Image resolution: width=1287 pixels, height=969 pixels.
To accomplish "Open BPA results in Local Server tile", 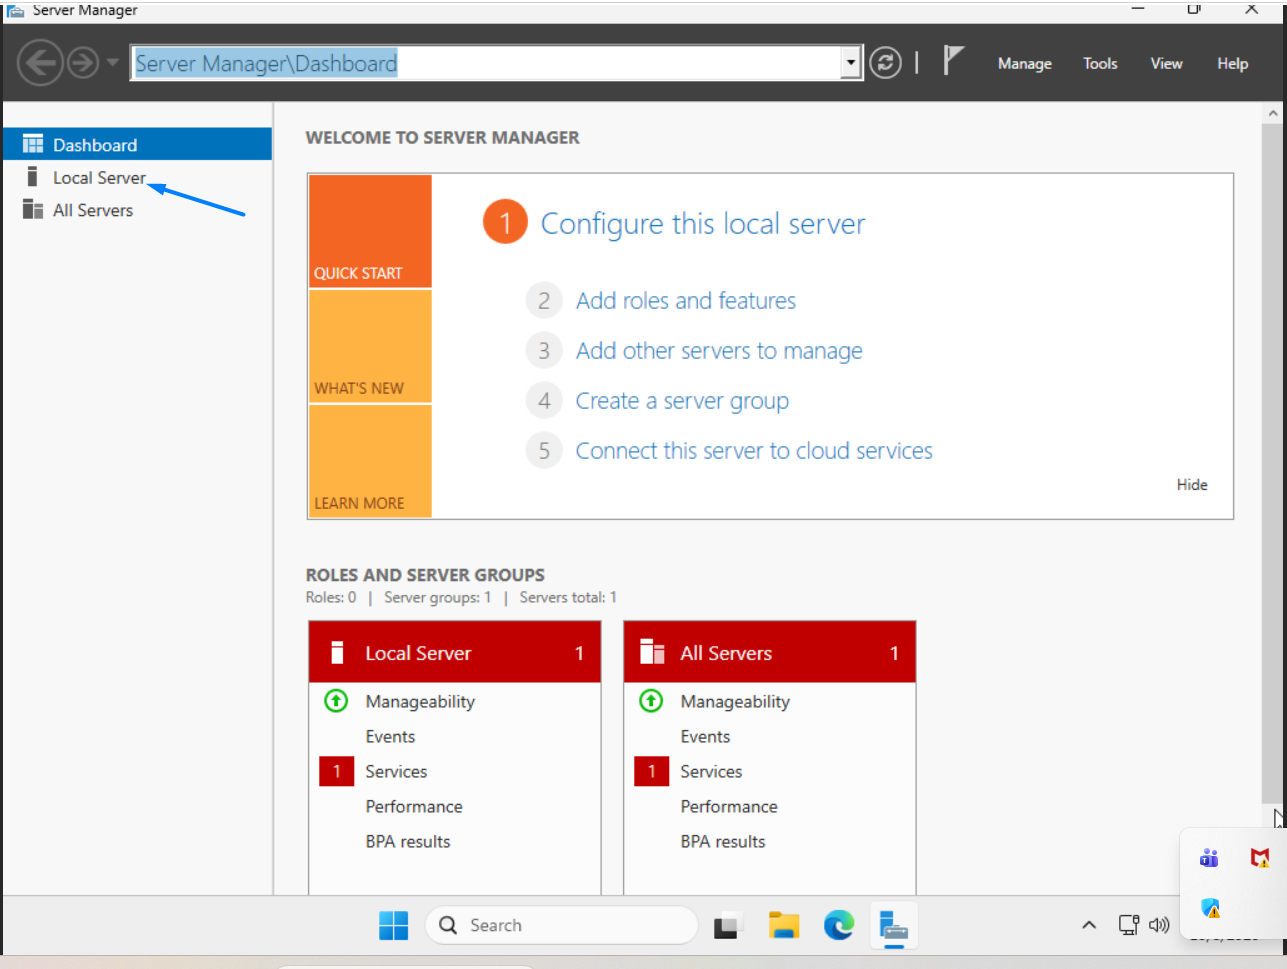I will coord(408,841).
